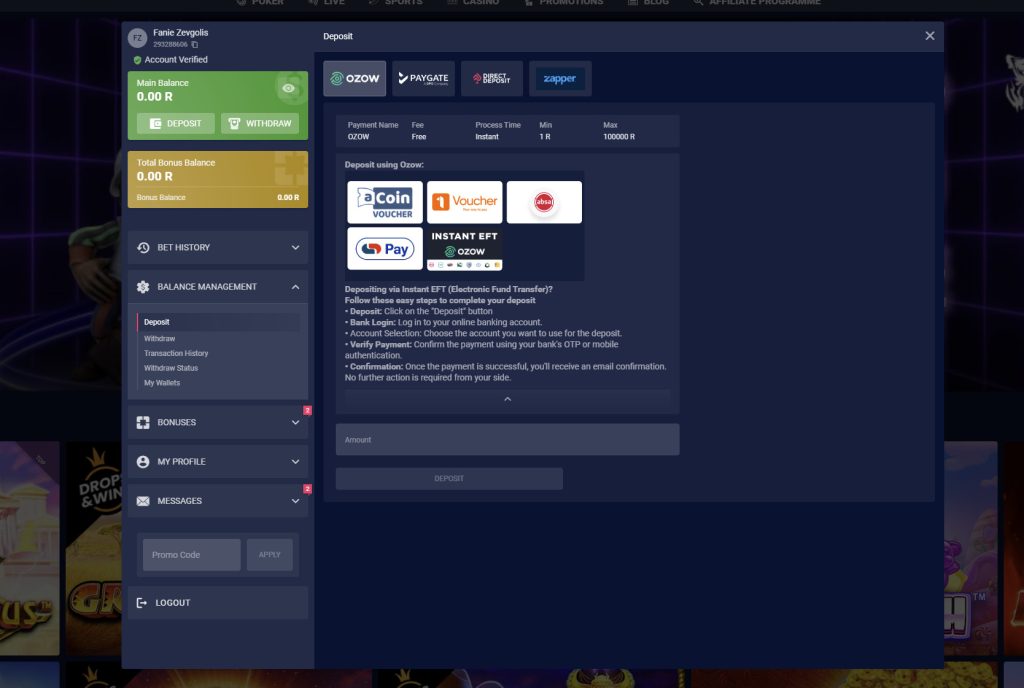Click the WITHDRAW button
Viewport: 1024px width, 688px height.
pyautogui.click(x=260, y=123)
